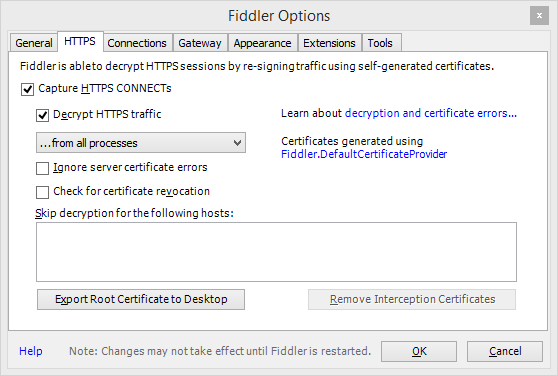Close the Fiddler Options window
This screenshot has height=376, width=558.
point(539,16)
